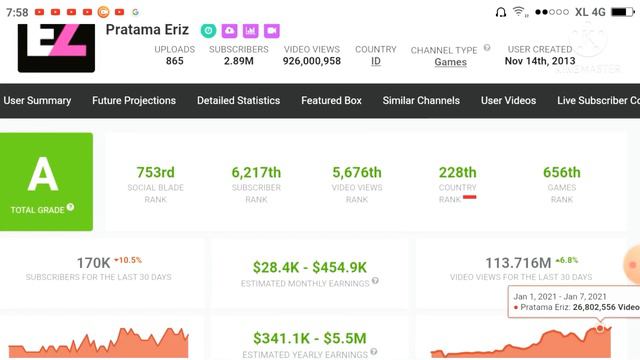Click the purple video camera icon
Screen dimensions: 640x360
pyautogui.click(x=272, y=31)
